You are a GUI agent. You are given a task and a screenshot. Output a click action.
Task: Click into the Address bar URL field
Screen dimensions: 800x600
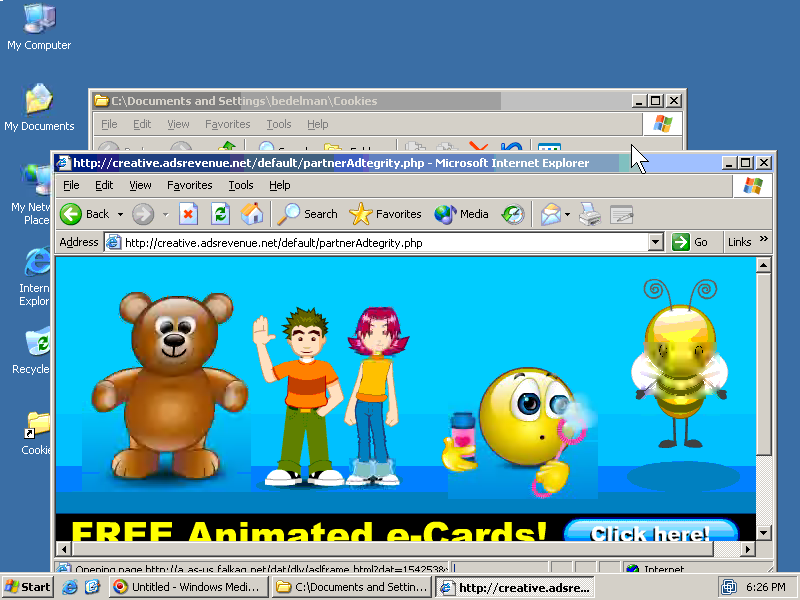(x=385, y=243)
